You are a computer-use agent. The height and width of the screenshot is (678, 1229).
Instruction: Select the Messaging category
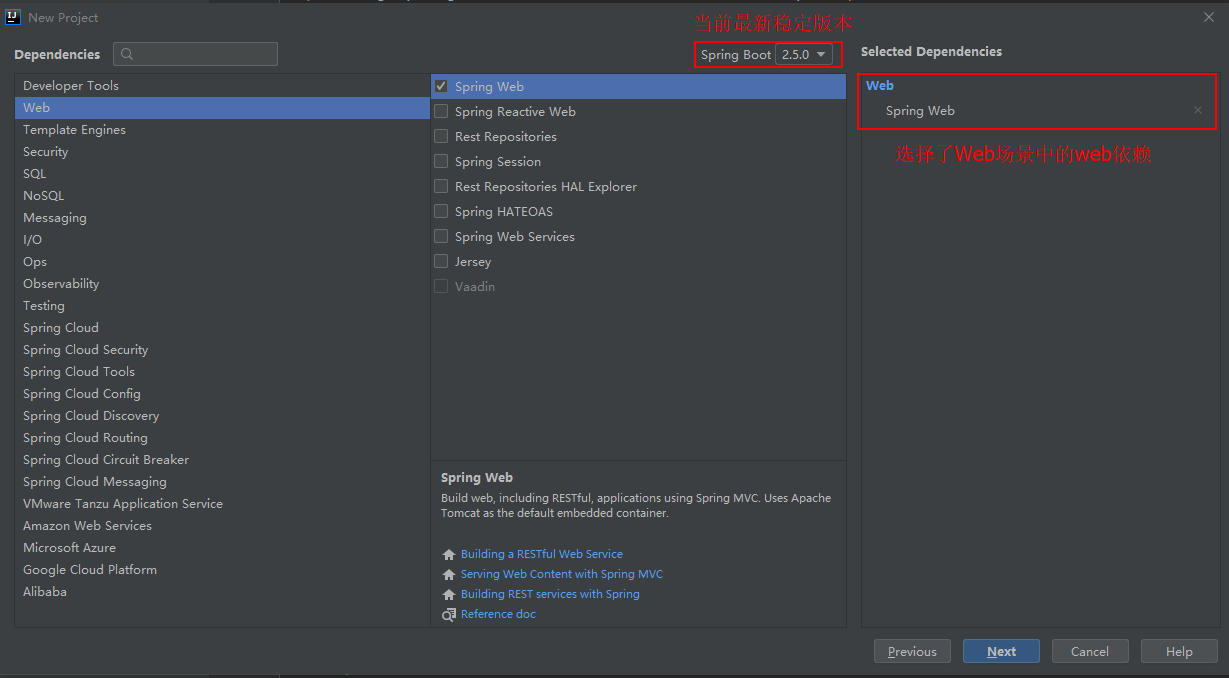(222, 218)
